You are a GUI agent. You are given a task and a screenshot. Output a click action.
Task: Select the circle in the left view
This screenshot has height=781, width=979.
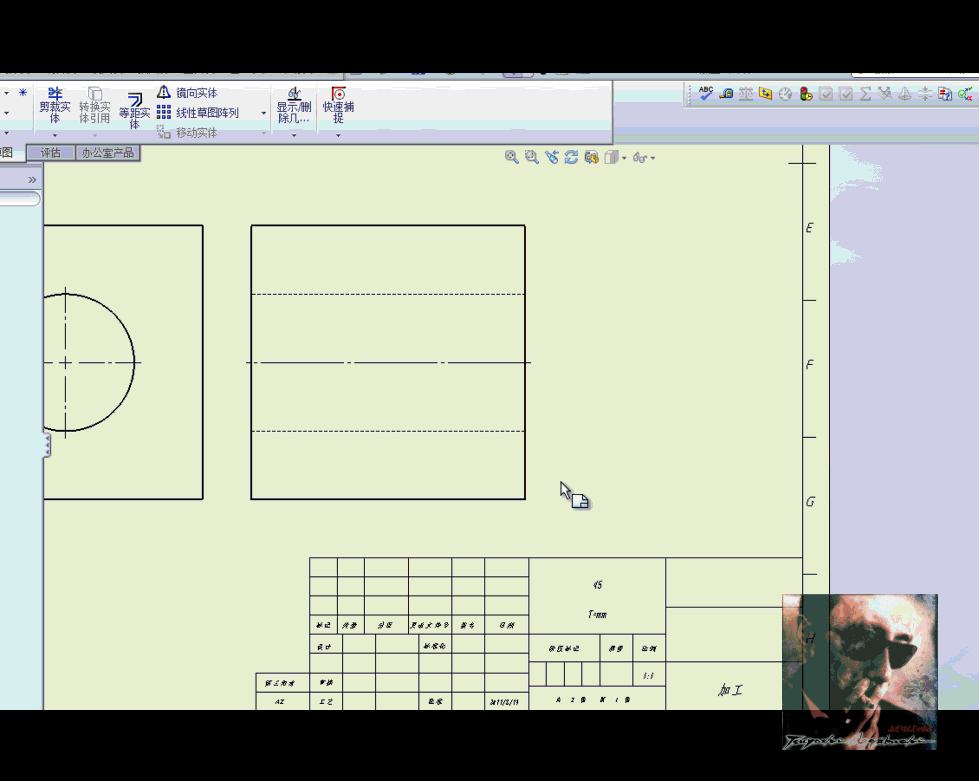click(134, 362)
